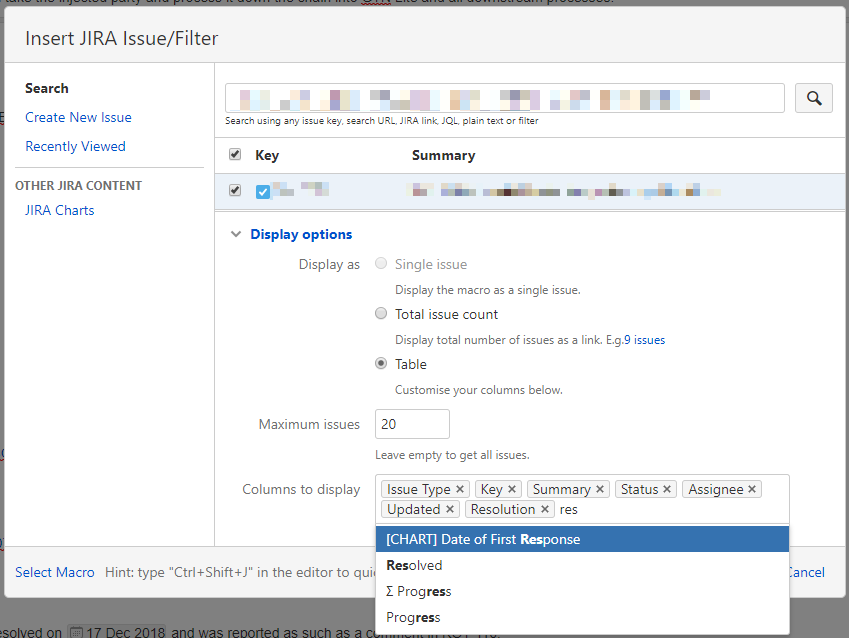Viewport: 849px width, 638px height.
Task: Choose '[CHART] Date of First Response' suggestion
Action: pos(582,539)
